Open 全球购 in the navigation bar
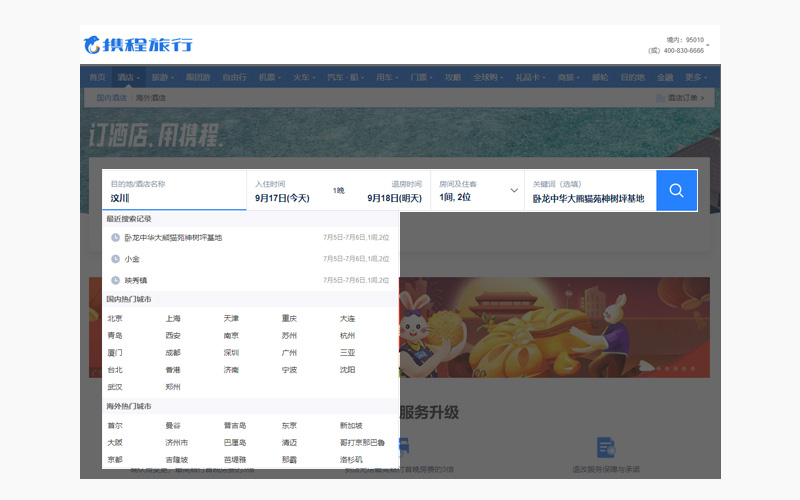The height and width of the screenshot is (500, 800). [x=488, y=77]
